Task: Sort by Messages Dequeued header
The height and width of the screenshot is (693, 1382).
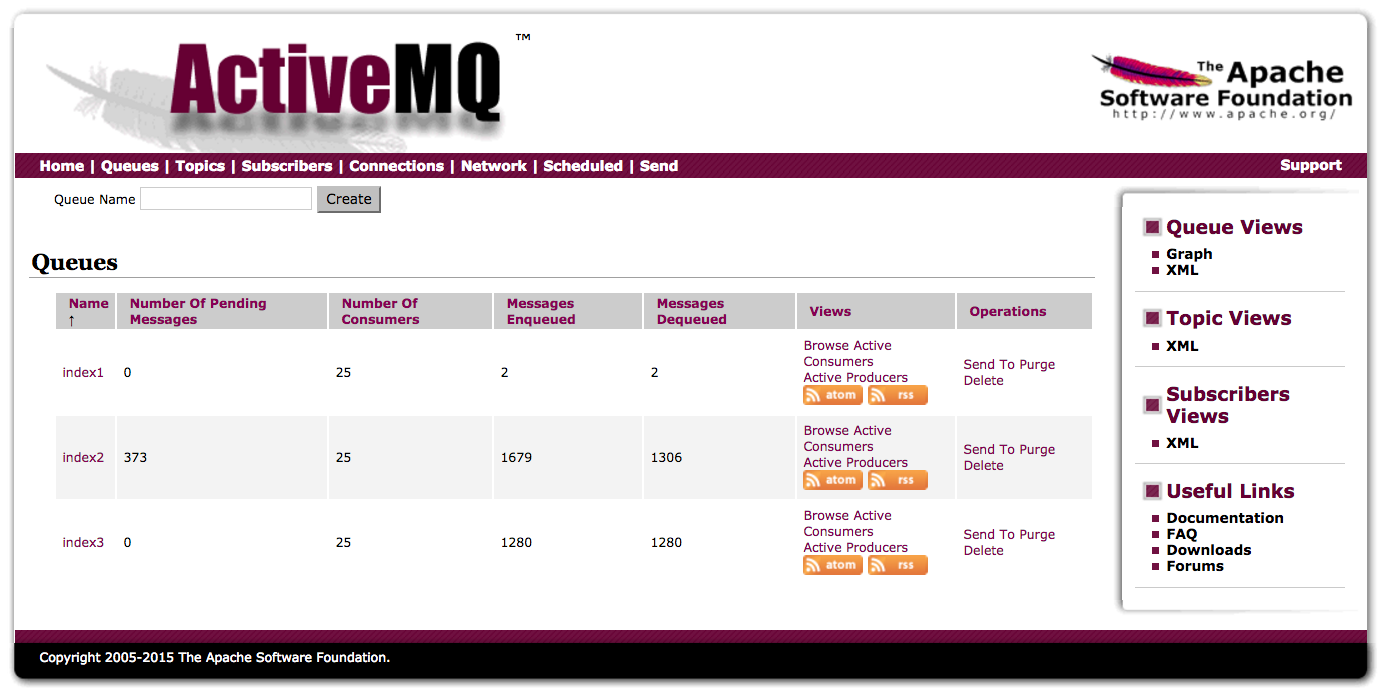Action: coord(691,311)
